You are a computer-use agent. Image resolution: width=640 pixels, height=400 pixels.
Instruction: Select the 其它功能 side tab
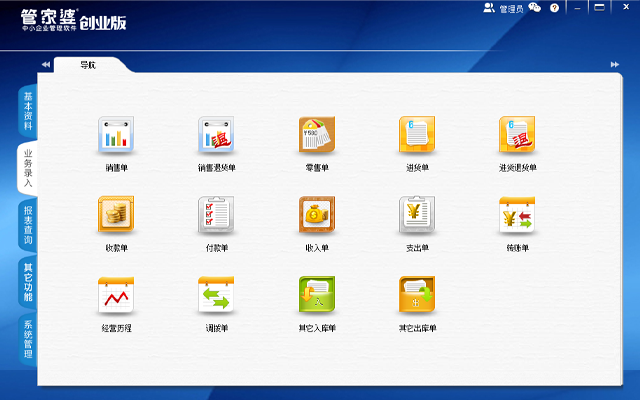coord(28,283)
